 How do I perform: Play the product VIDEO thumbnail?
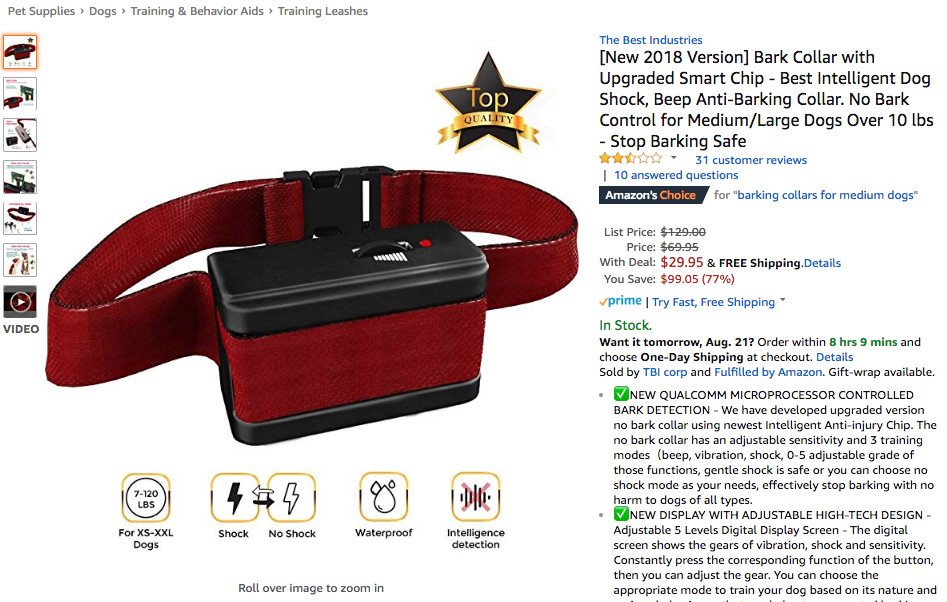(20, 301)
